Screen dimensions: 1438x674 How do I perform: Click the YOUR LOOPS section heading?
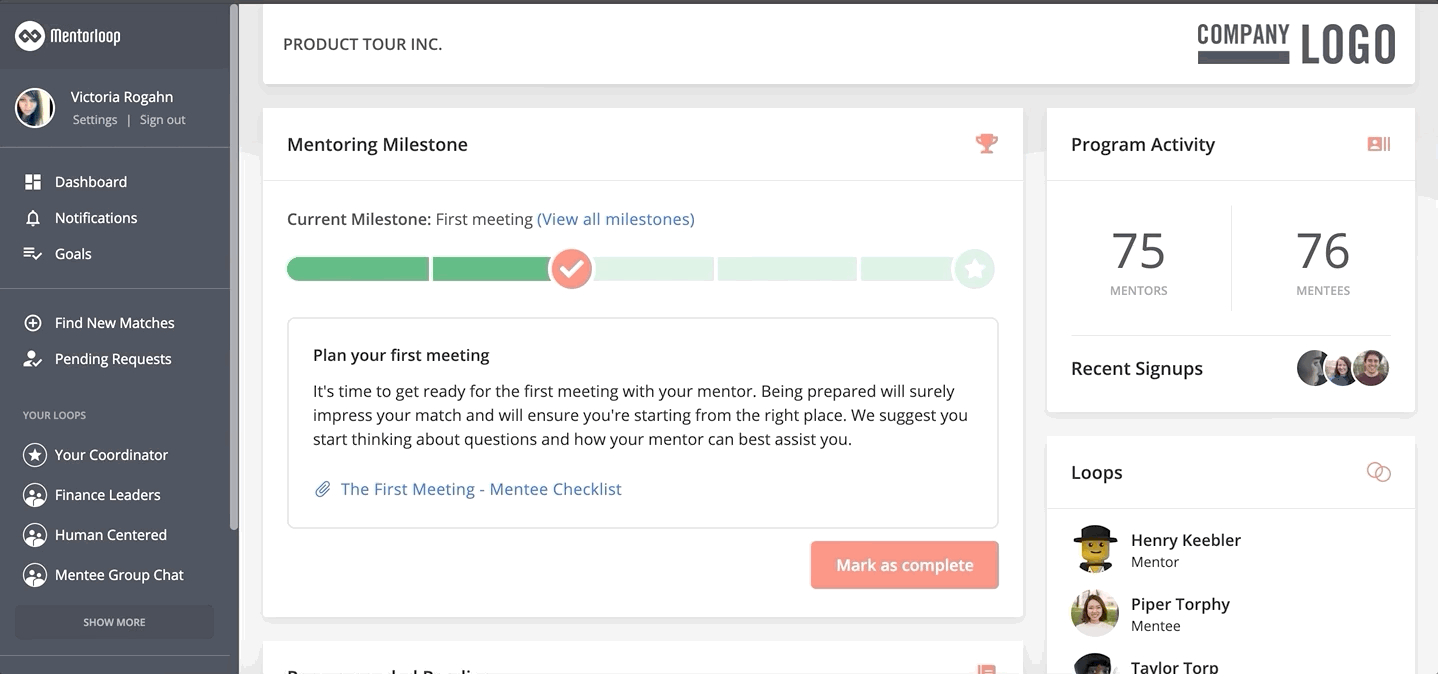click(55, 415)
